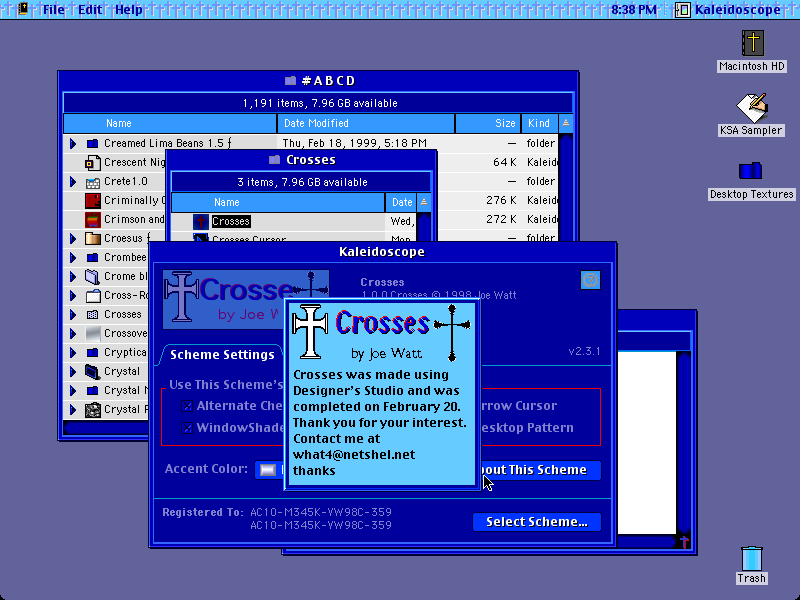Toggle sort order arrow in #ABCD window
Screen dimensions: 800x600
point(566,123)
